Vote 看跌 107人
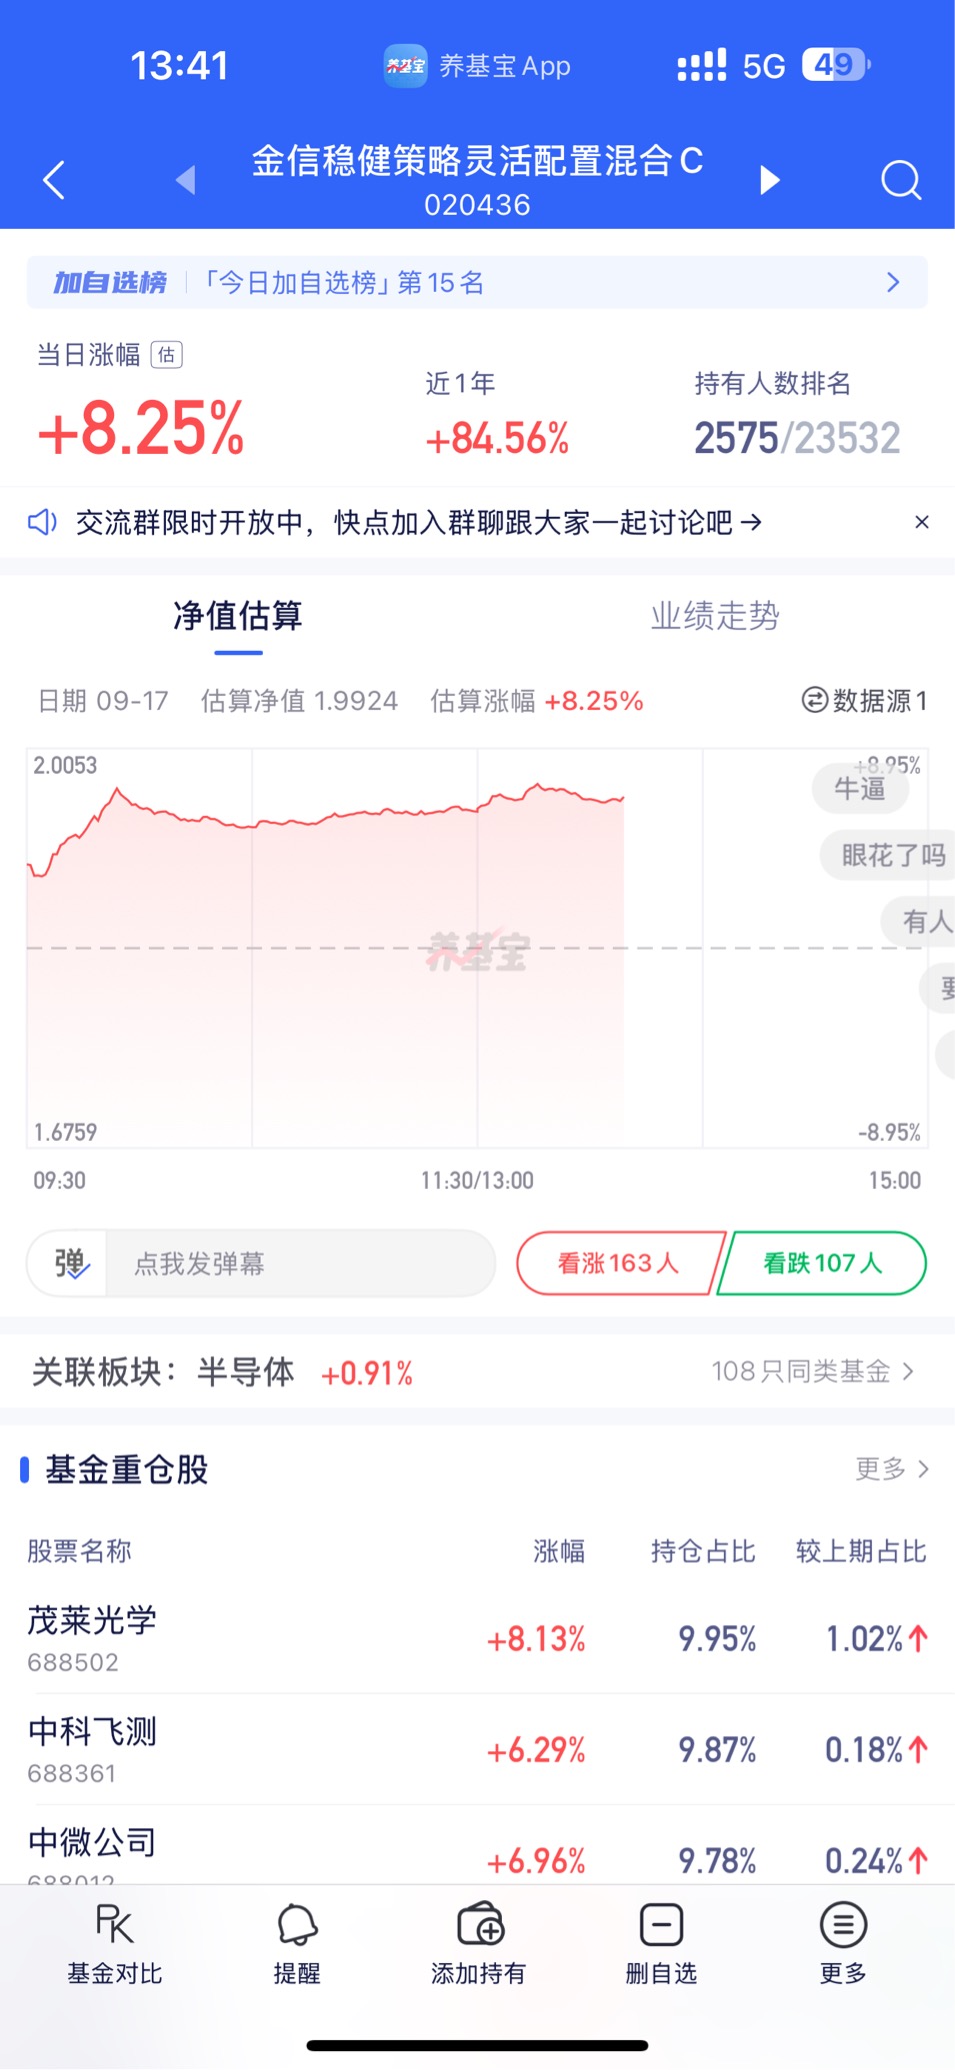Viewport: 955px width, 2070px height. click(x=823, y=1263)
